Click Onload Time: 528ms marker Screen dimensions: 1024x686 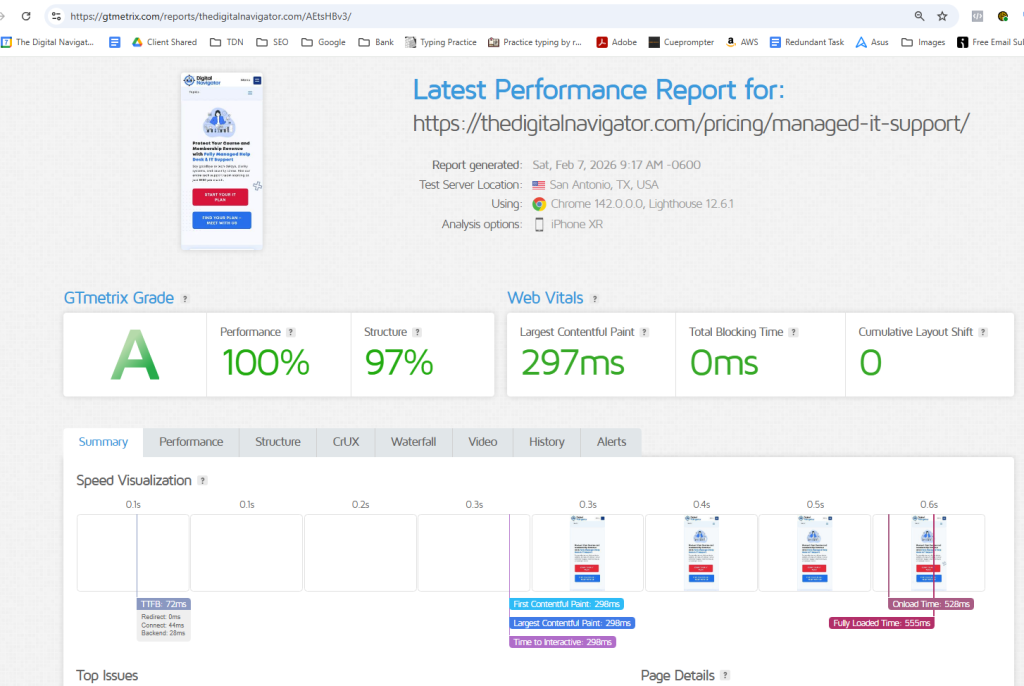pyautogui.click(x=931, y=604)
